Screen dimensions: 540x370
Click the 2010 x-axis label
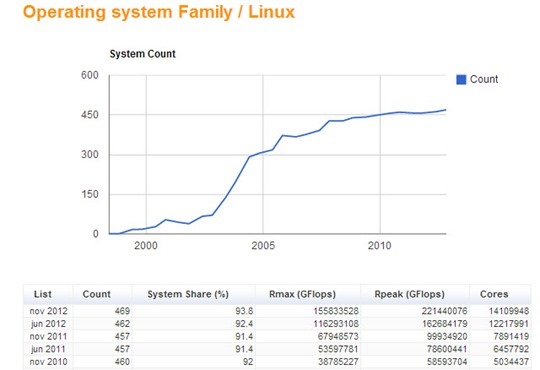coord(380,246)
